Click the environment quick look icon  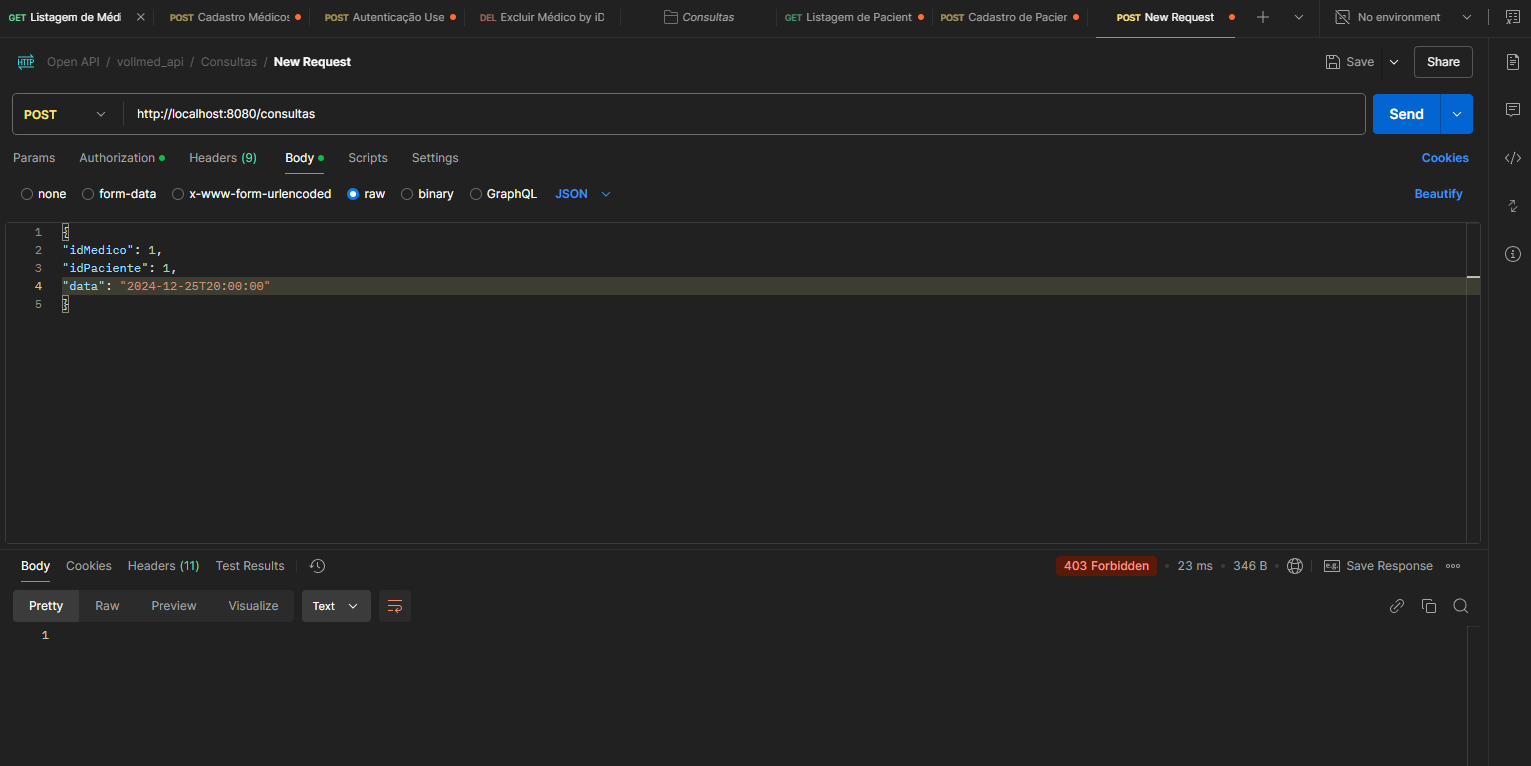pos(1513,17)
